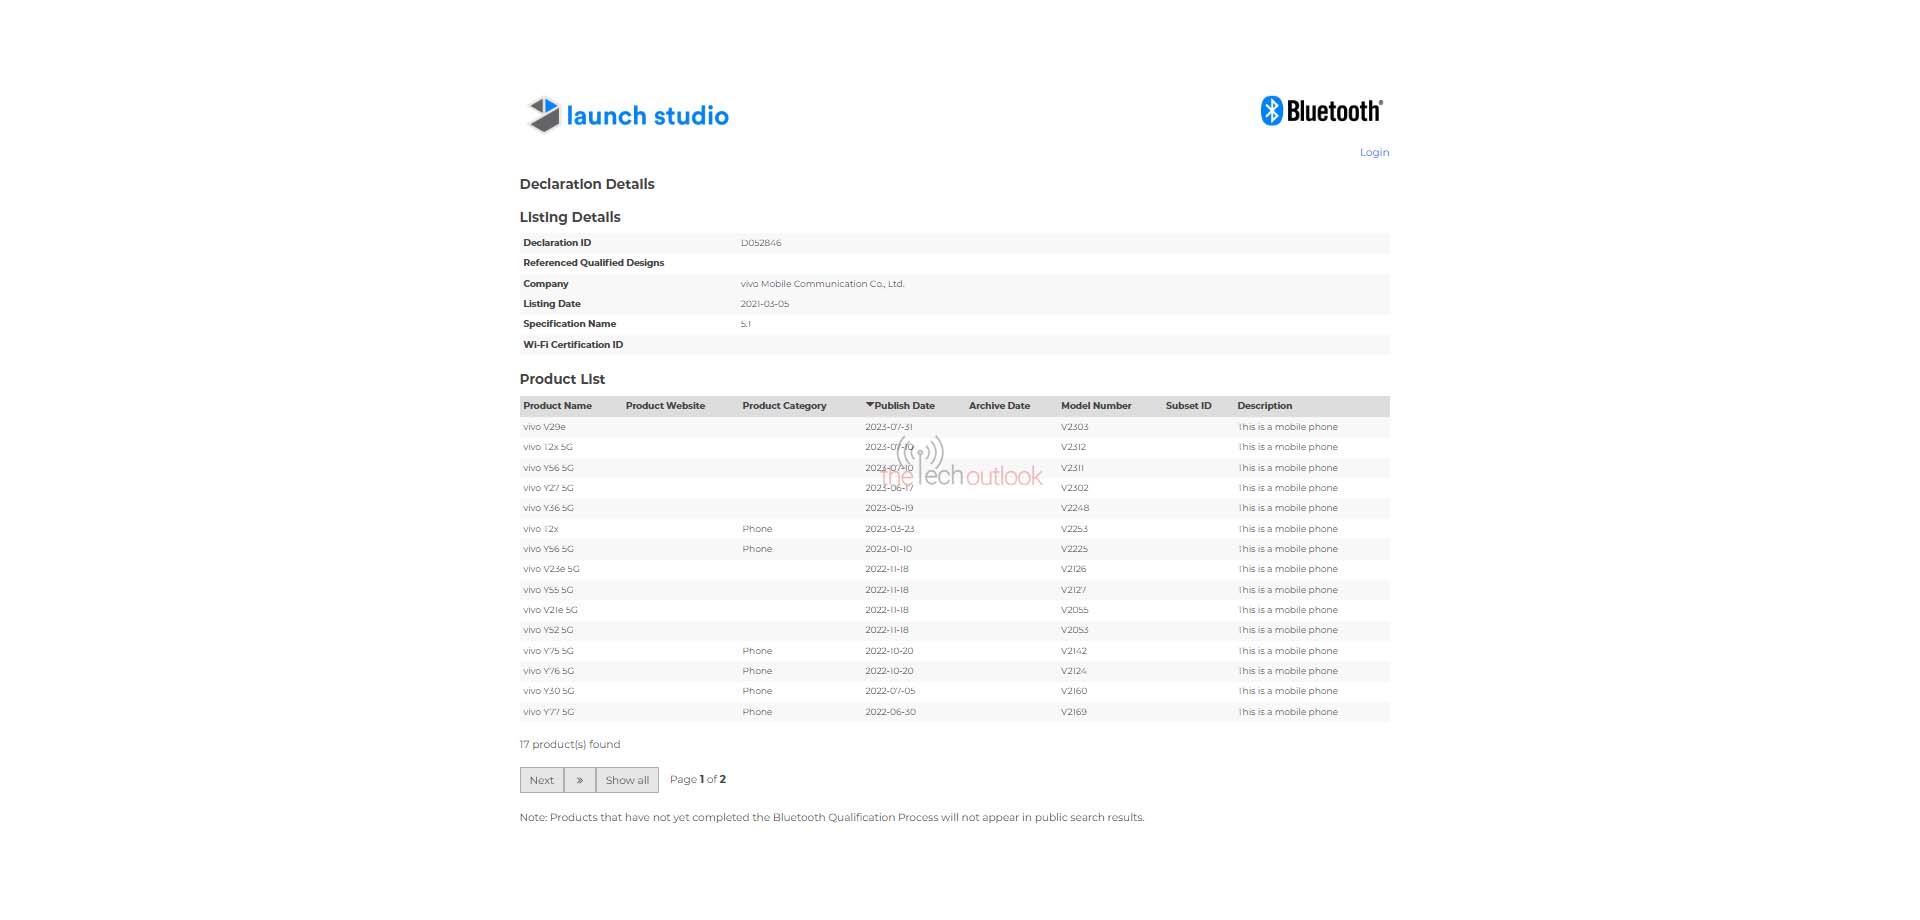Click model number V2311

click(1072, 468)
